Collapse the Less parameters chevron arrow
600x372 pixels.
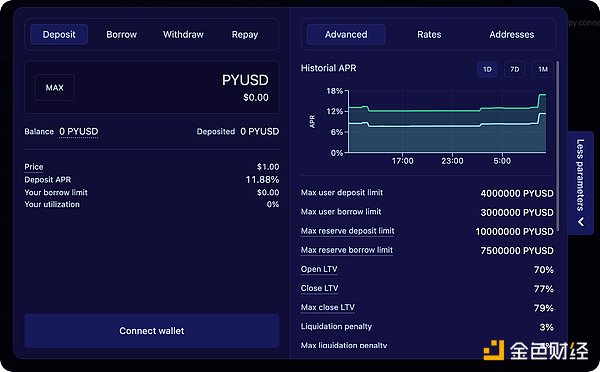(581, 222)
